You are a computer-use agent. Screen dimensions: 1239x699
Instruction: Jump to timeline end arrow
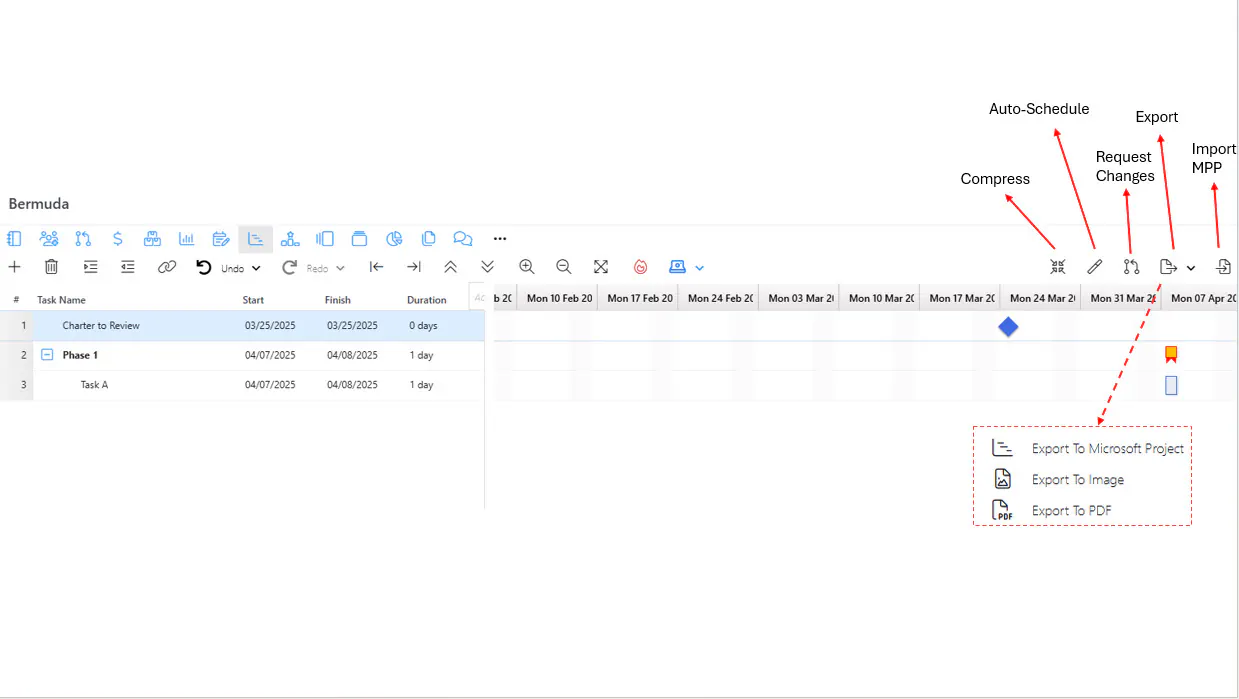coord(413,267)
